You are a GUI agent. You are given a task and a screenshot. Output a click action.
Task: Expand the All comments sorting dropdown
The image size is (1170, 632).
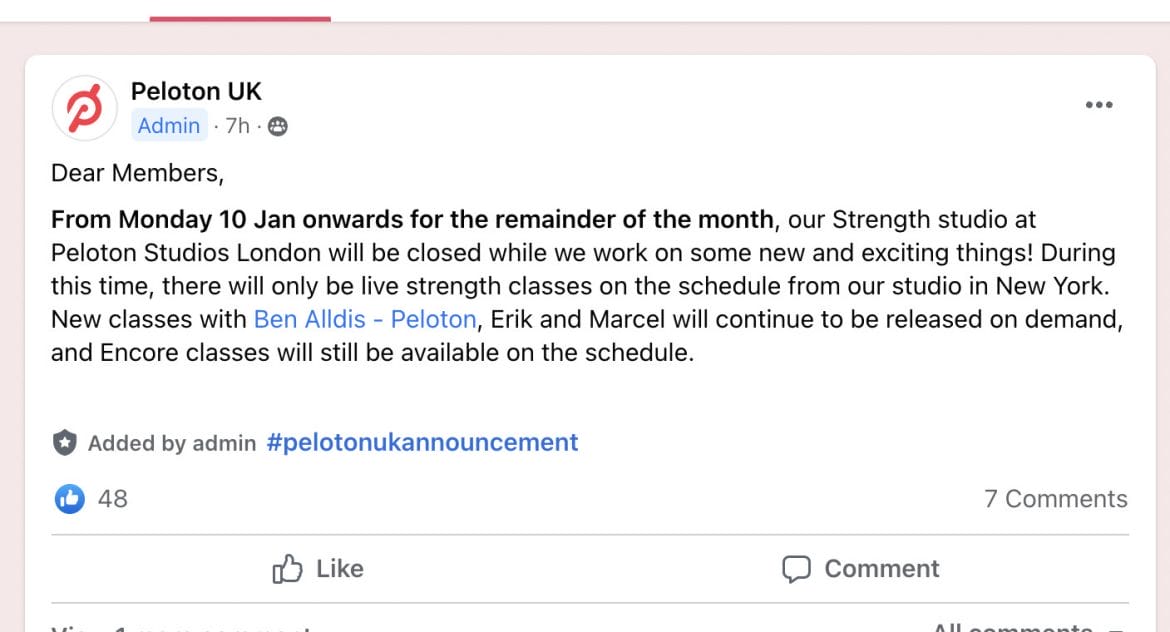tap(1028, 627)
